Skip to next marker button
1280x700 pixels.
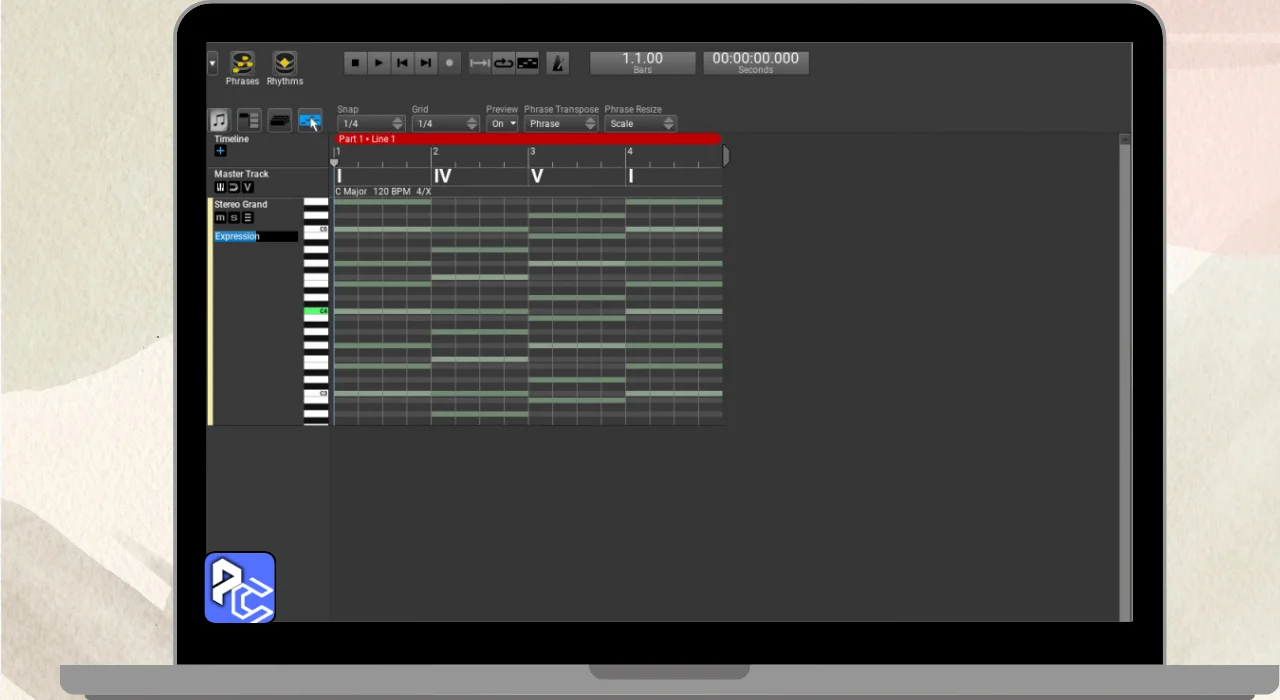coord(425,63)
